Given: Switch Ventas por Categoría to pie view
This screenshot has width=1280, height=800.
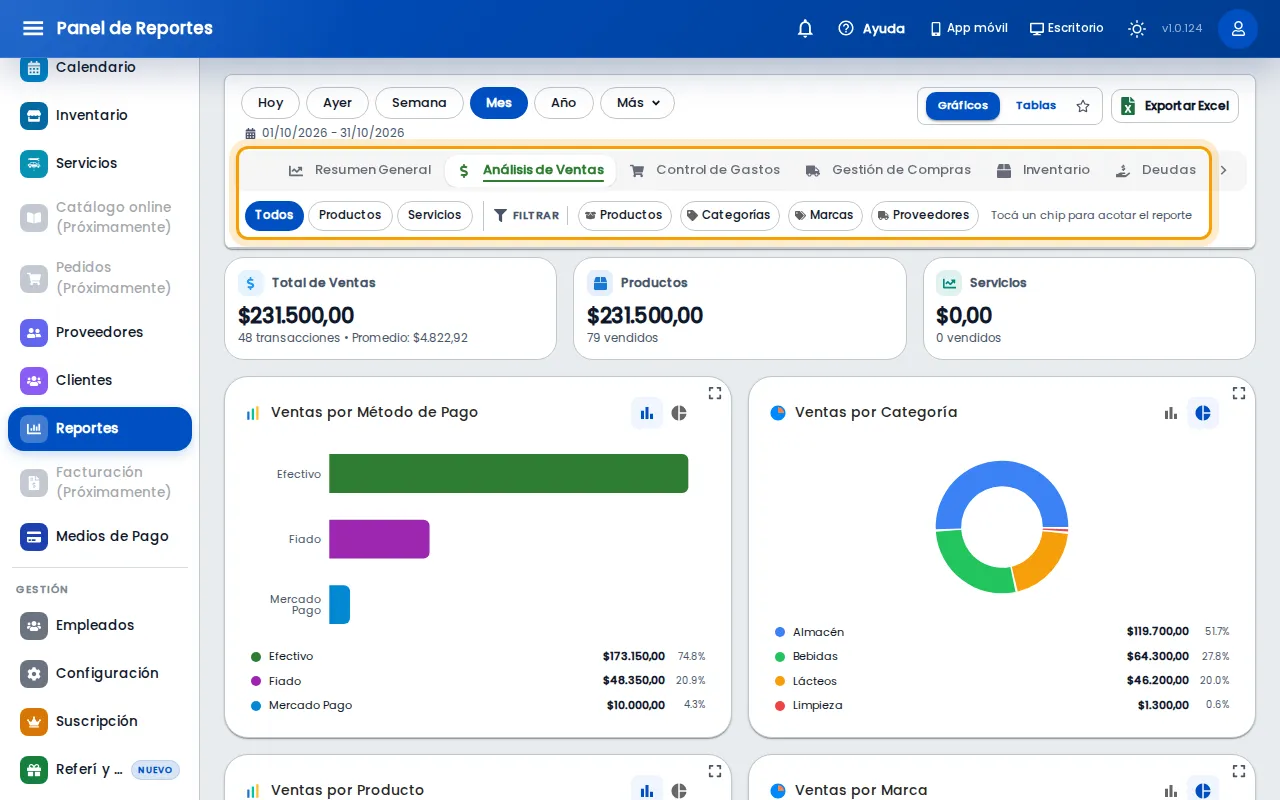Looking at the screenshot, I should (1203, 413).
